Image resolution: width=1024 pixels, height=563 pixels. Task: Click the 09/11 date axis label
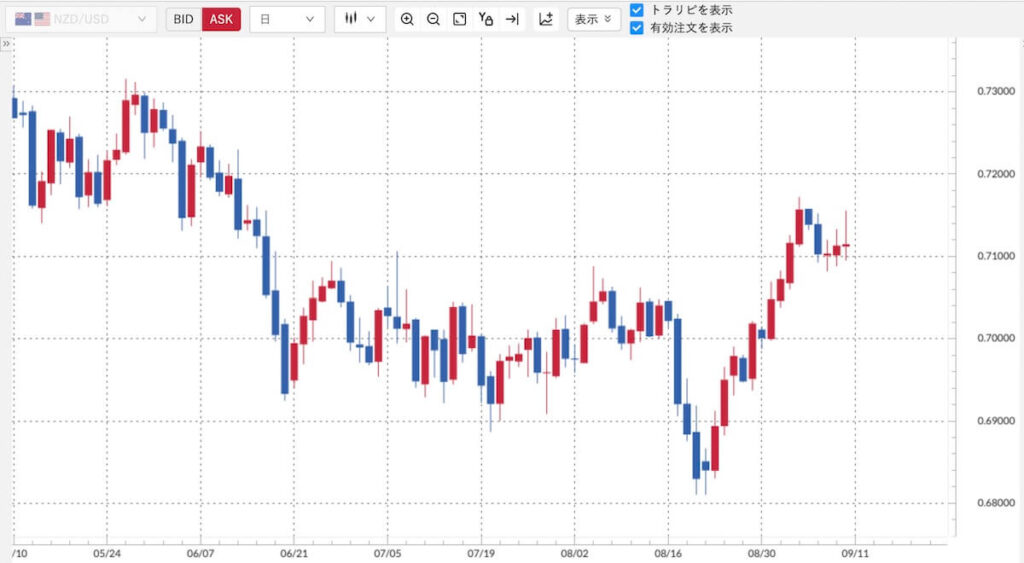[855, 554]
